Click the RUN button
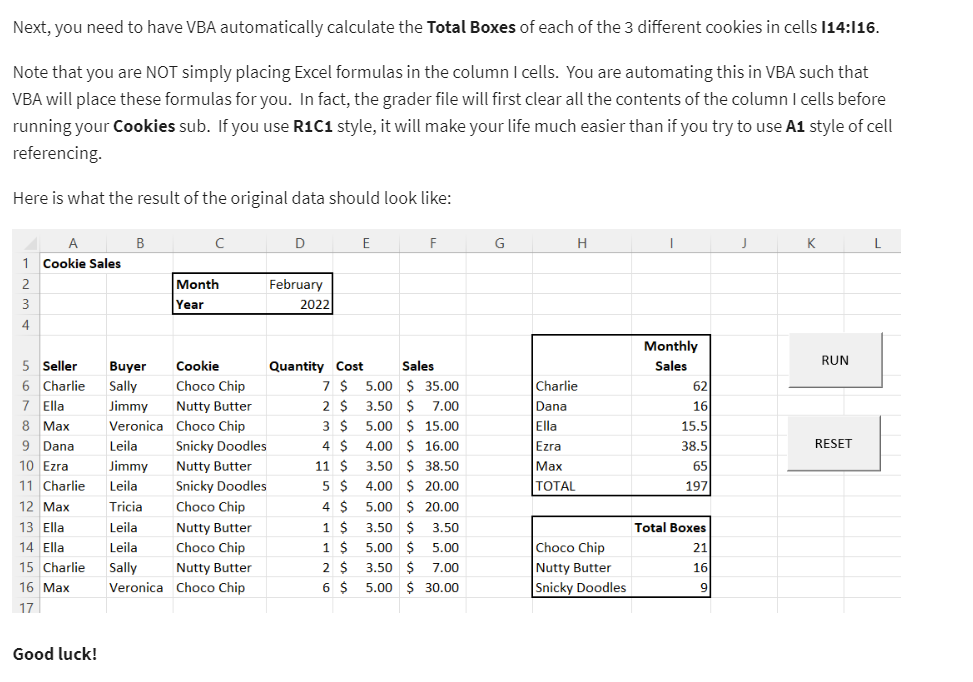This screenshot has height=682, width=973. pos(835,360)
